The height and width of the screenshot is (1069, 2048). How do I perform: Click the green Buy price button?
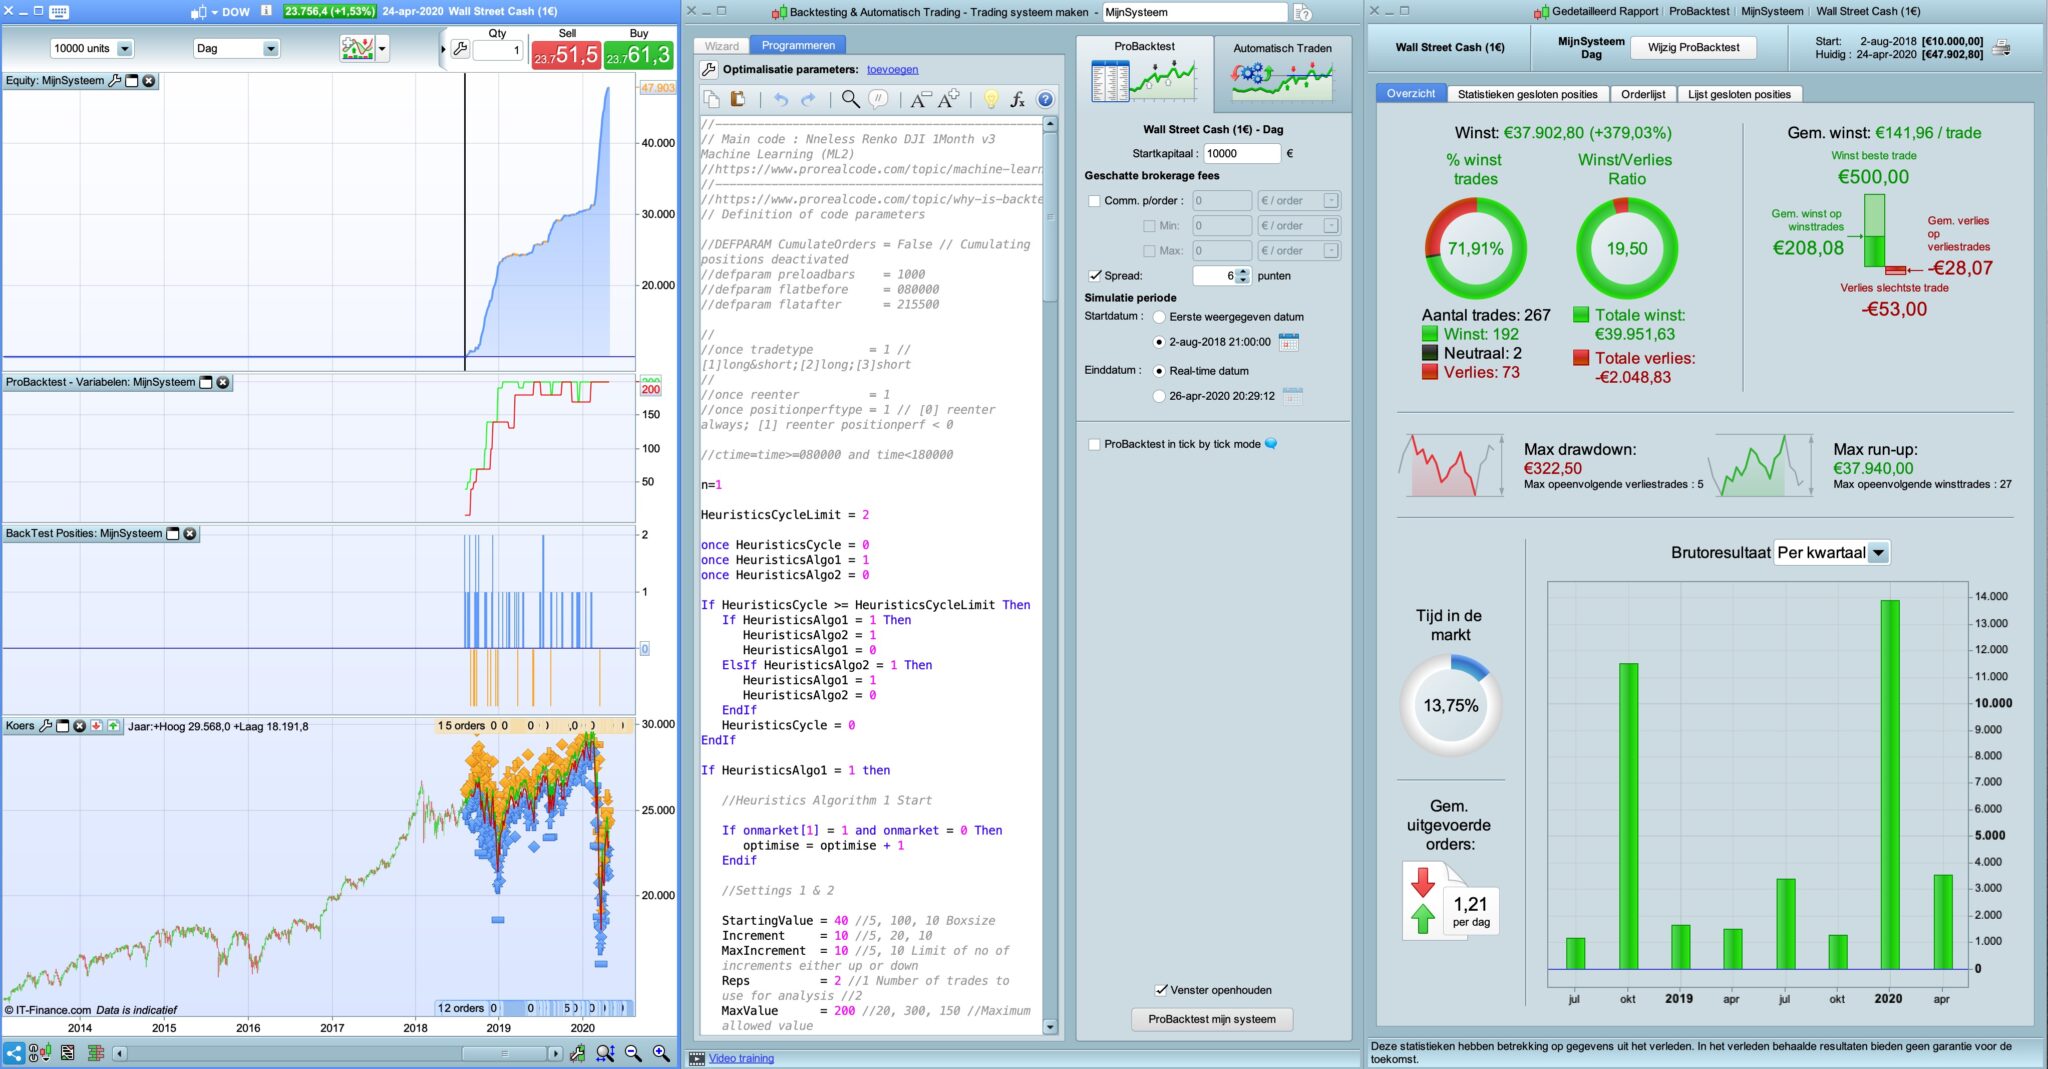point(638,56)
